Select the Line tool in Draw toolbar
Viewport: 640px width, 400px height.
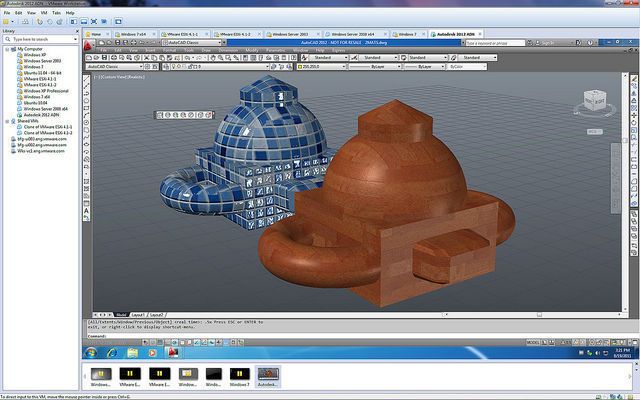click(87, 79)
